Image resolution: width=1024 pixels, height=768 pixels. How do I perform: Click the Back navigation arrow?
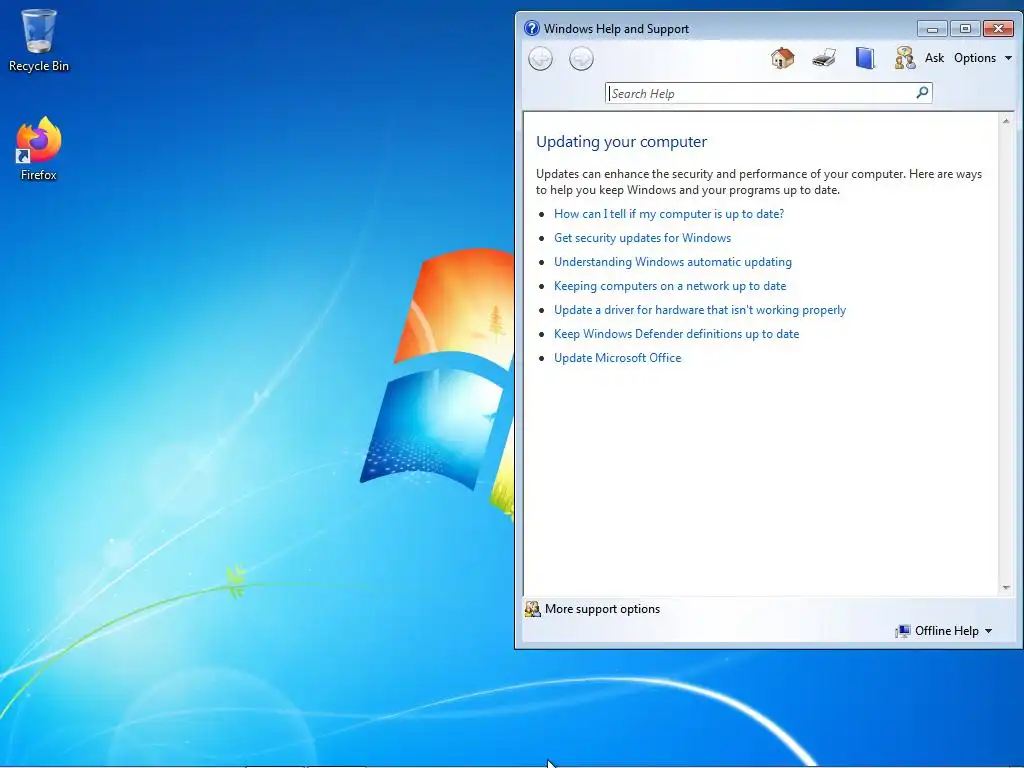(x=540, y=59)
